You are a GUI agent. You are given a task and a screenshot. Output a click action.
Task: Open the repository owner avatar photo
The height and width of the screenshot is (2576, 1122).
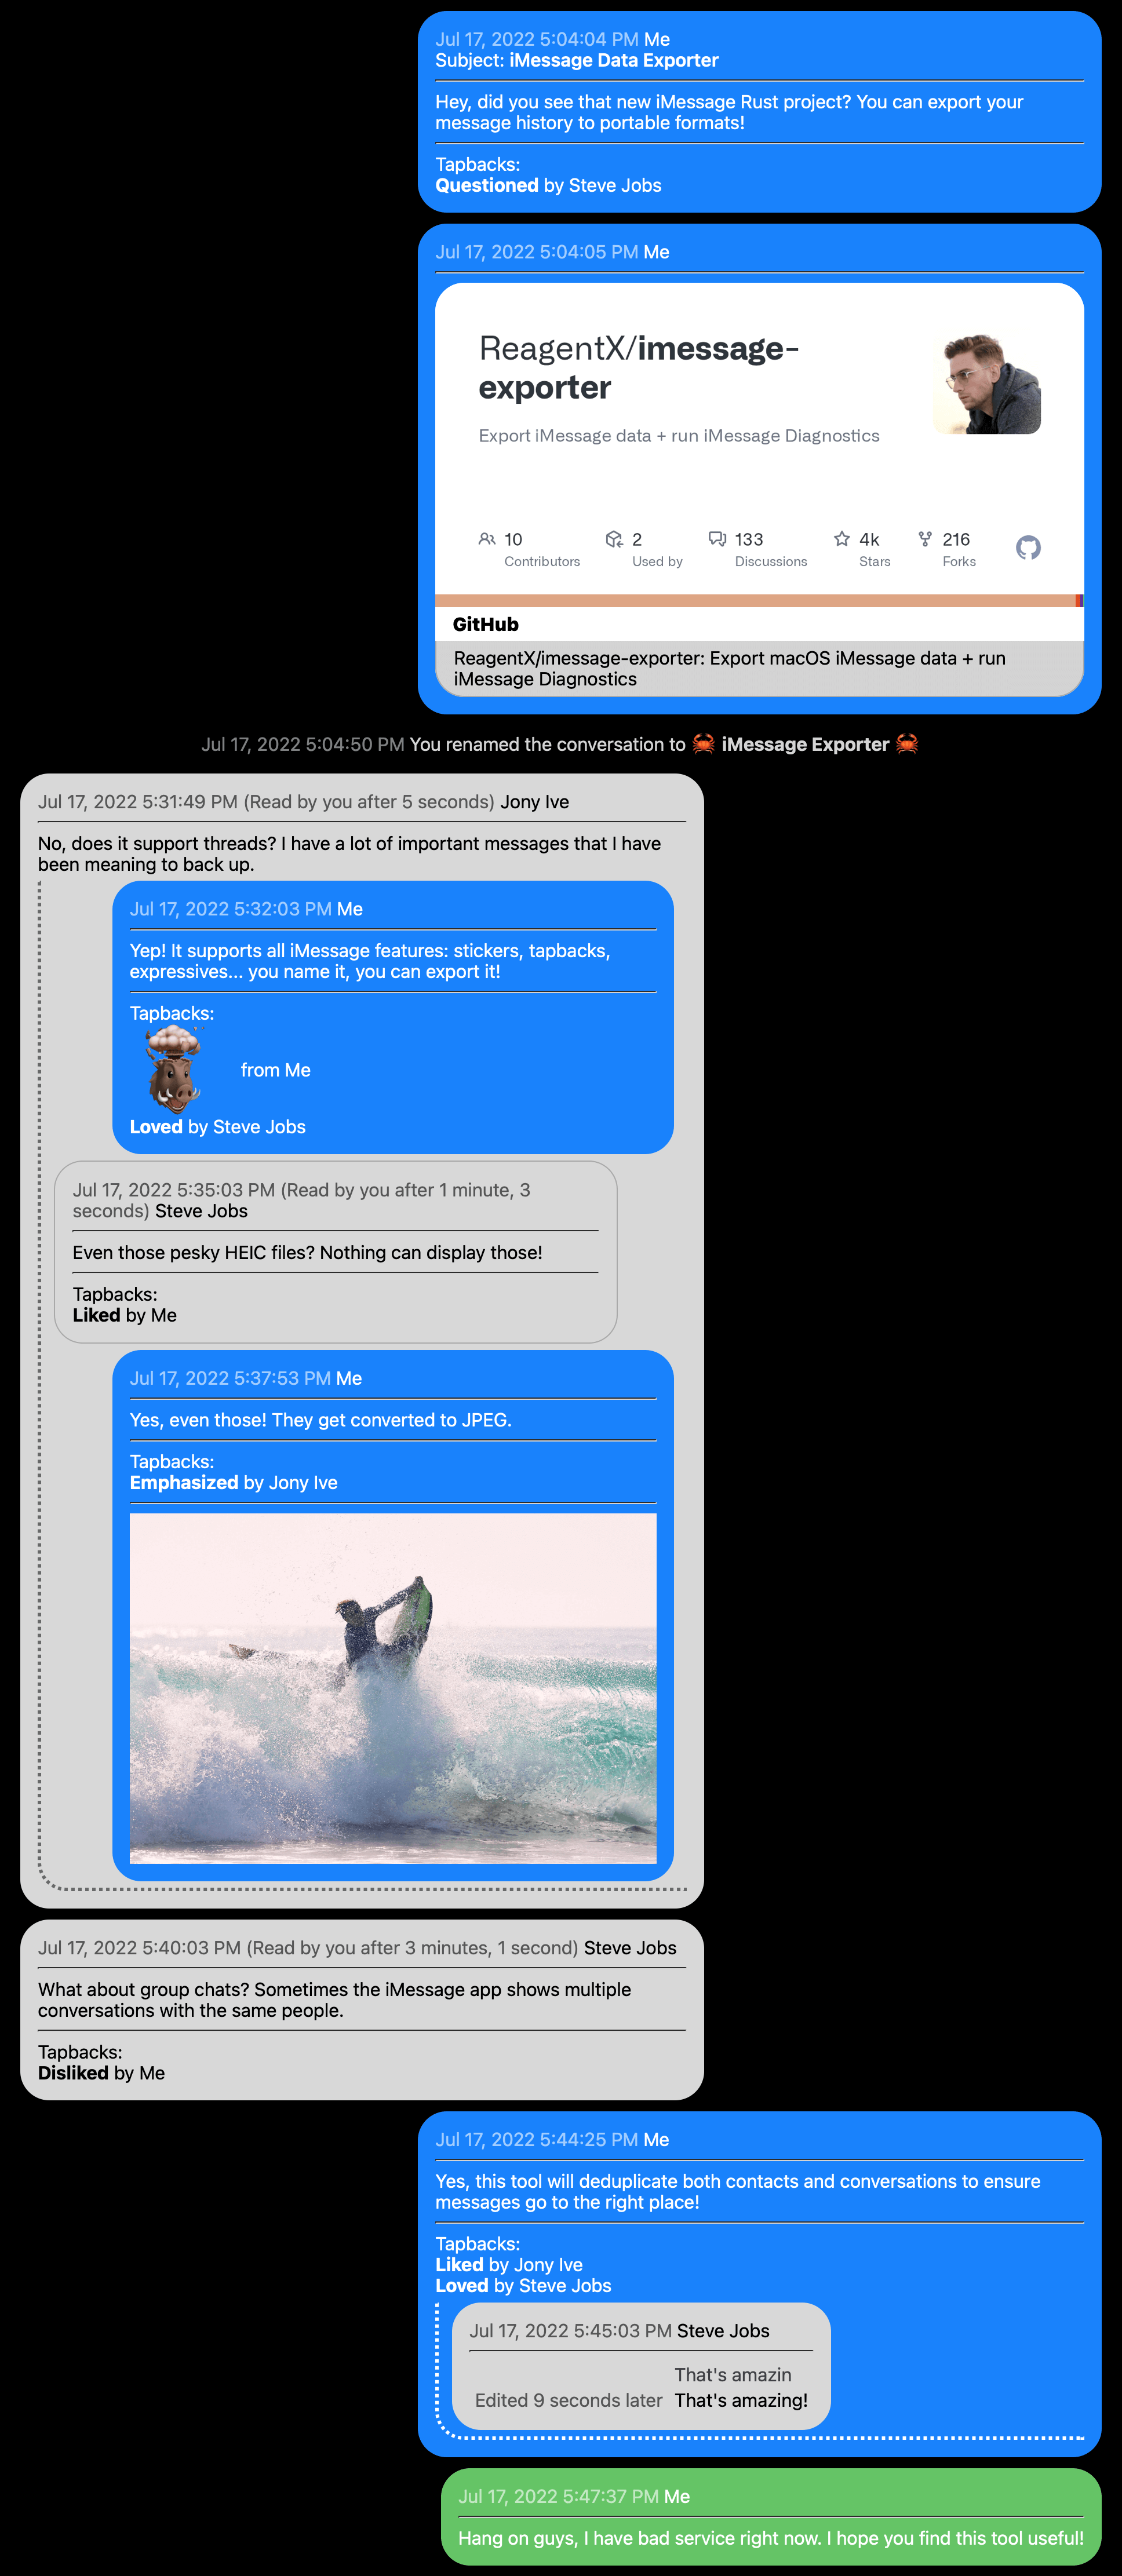(x=987, y=384)
